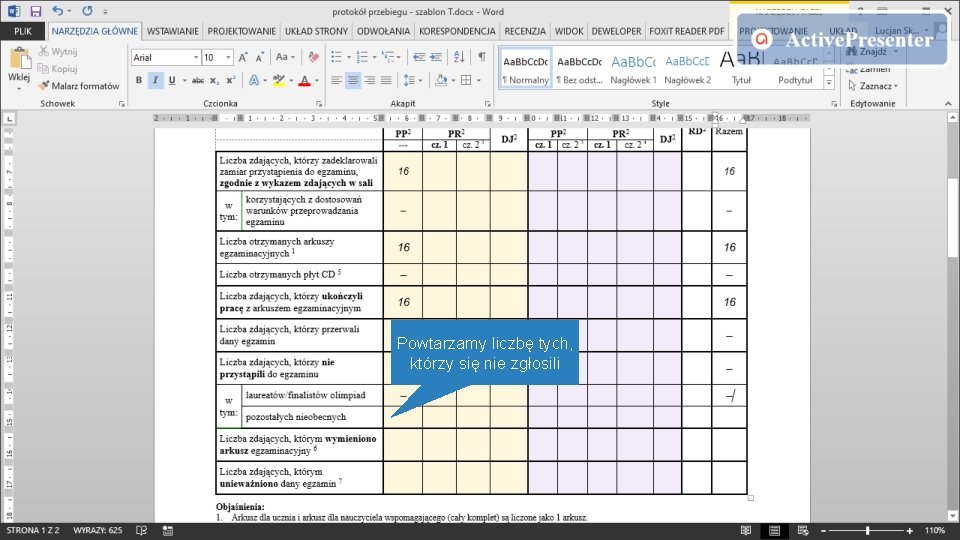Switch to web layout view
The height and width of the screenshot is (540, 960).
[x=803, y=531]
